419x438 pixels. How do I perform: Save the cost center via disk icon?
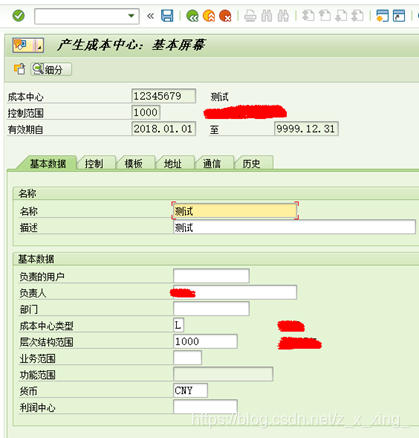pyautogui.click(x=167, y=16)
